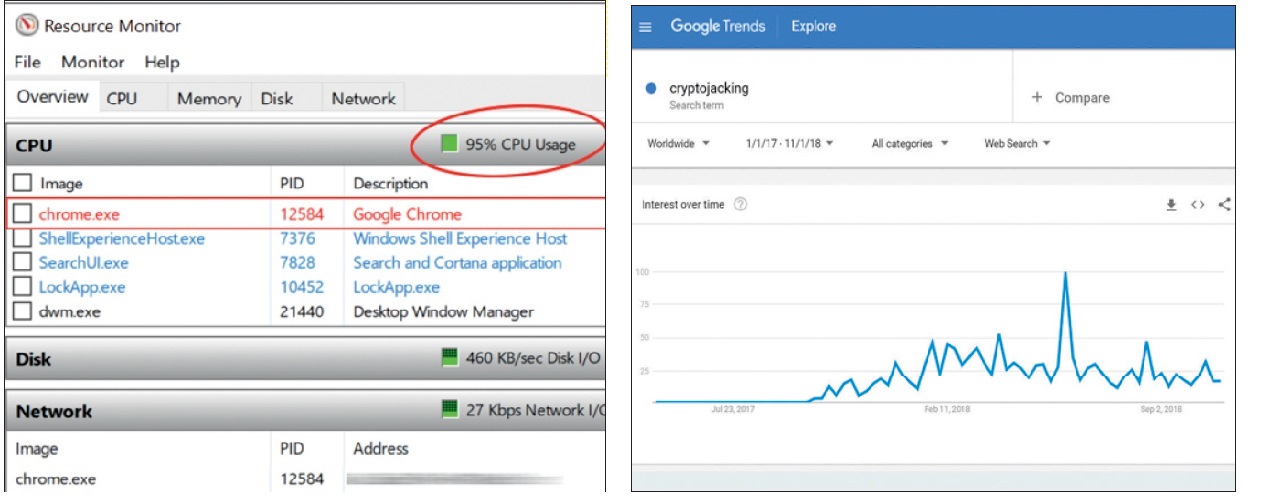Check the dwm.exe checkbox

[22, 311]
